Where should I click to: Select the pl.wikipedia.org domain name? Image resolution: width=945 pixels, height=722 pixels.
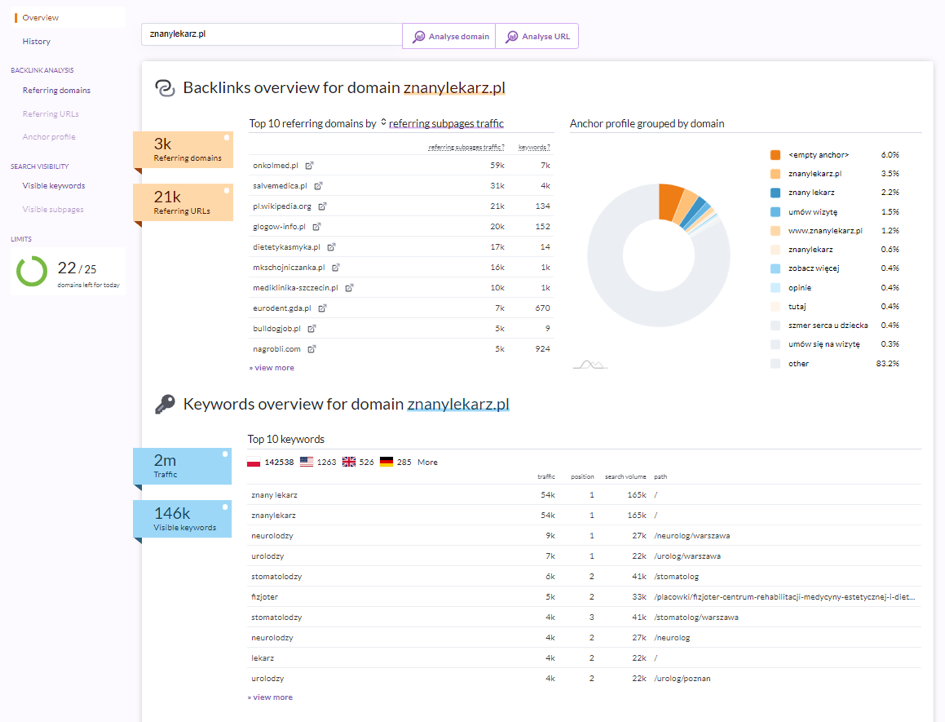[282, 206]
